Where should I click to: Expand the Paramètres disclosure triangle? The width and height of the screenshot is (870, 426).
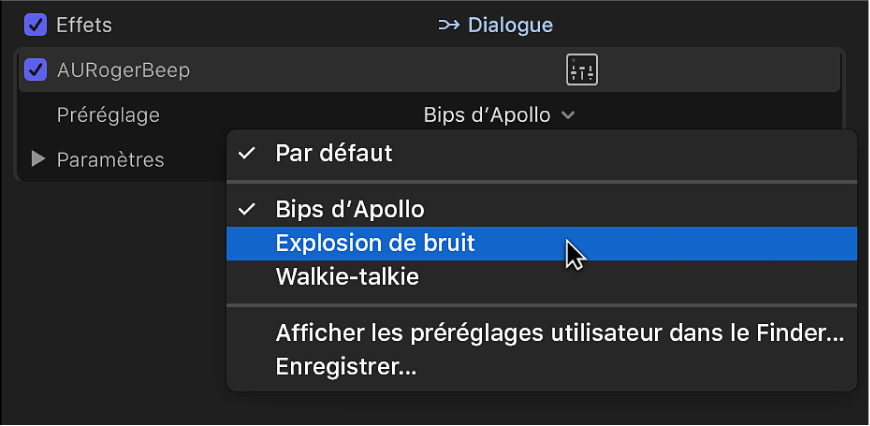pos(39,159)
